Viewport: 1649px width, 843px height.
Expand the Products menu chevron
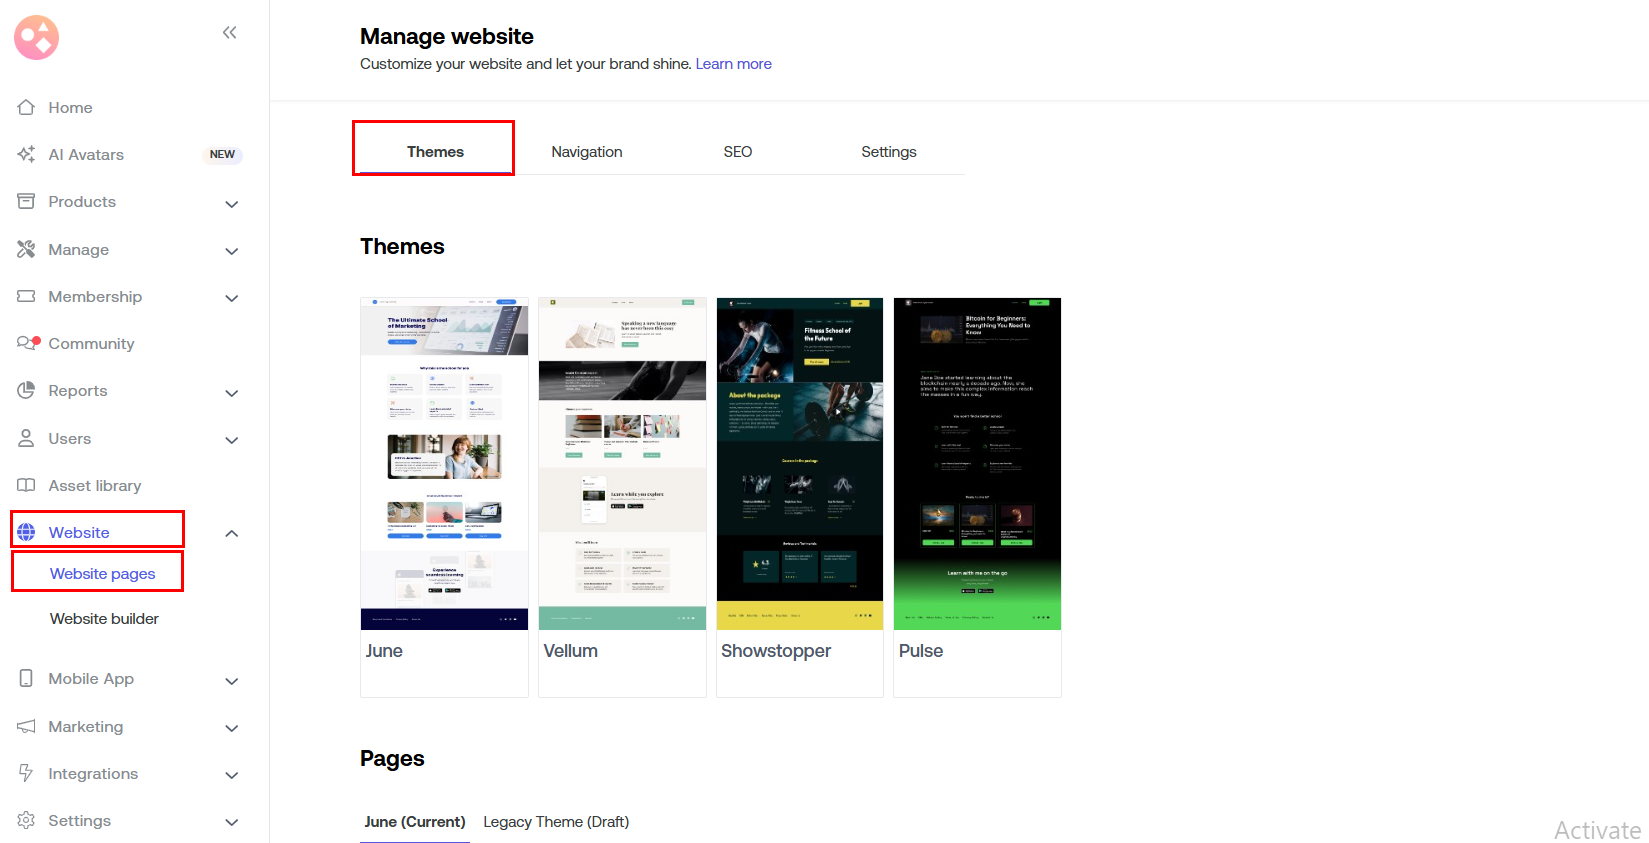pyautogui.click(x=232, y=204)
